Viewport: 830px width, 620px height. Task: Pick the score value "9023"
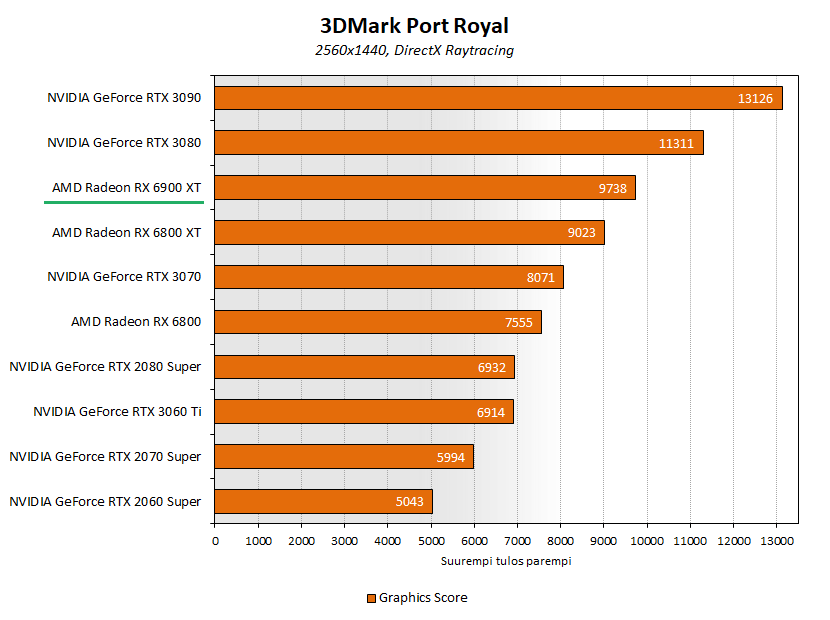(582, 232)
